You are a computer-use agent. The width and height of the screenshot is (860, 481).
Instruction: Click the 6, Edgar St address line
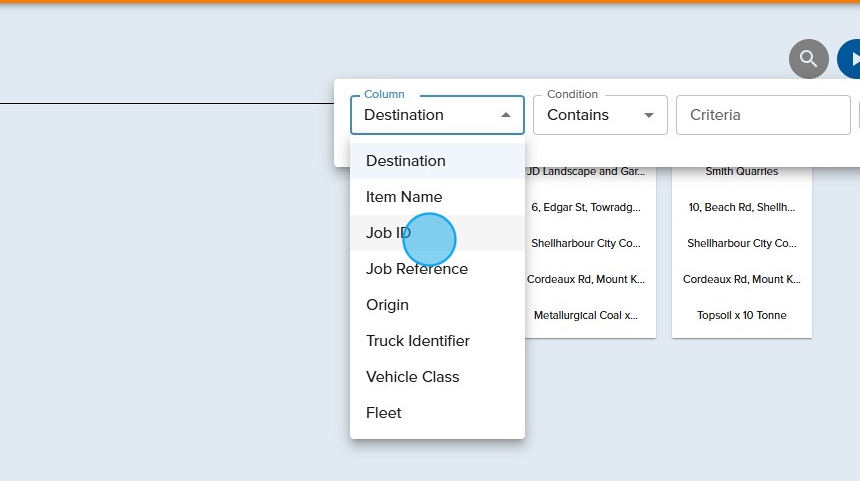point(585,207)
